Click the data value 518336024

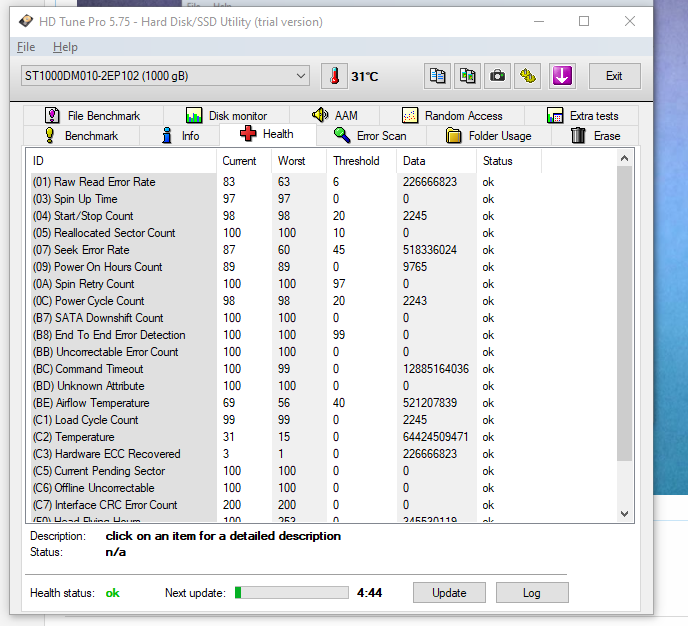430,250
